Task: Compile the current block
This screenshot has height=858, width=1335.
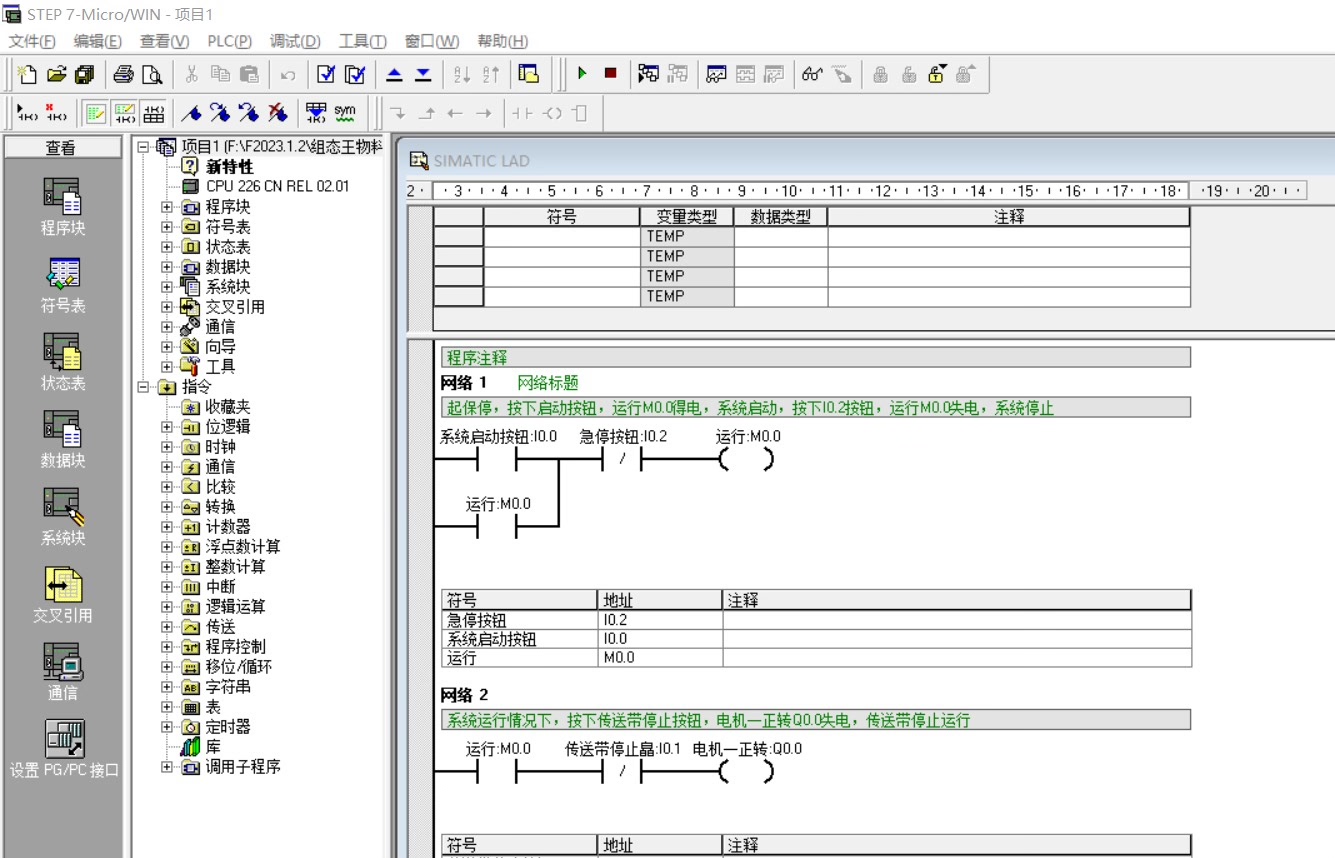Action: pyautogui.click(x=326, y=74)
